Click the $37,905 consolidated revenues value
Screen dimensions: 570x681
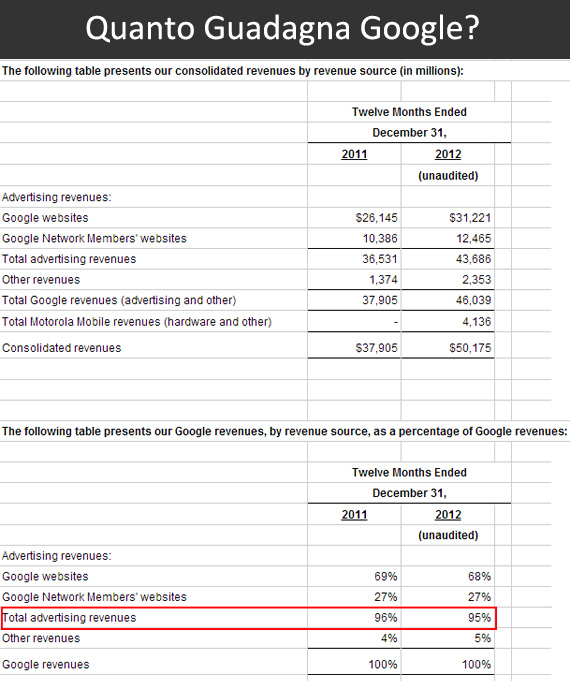click(376, 348)
